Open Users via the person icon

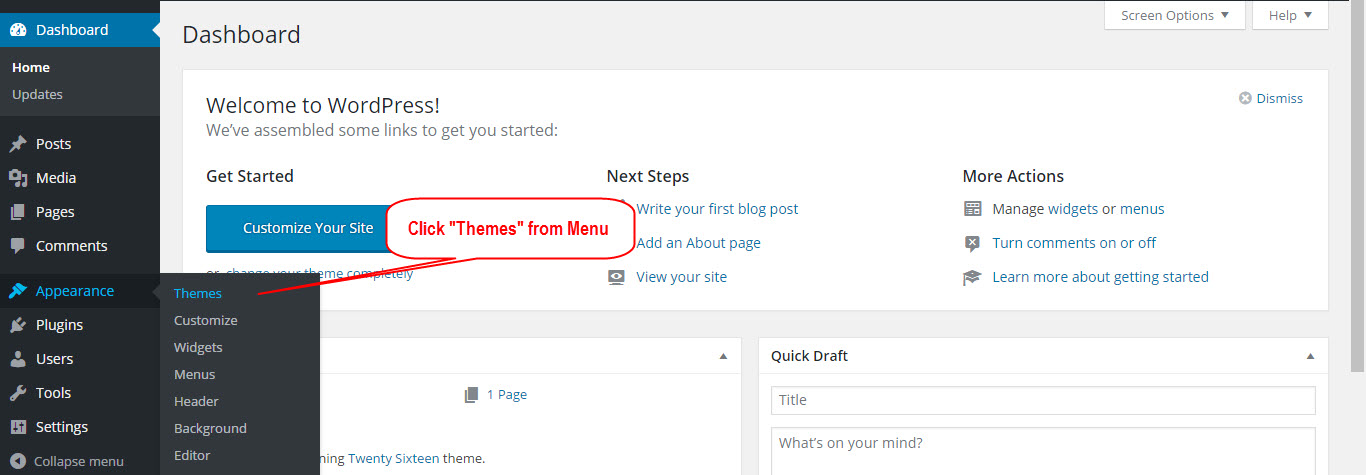point(18,359)
